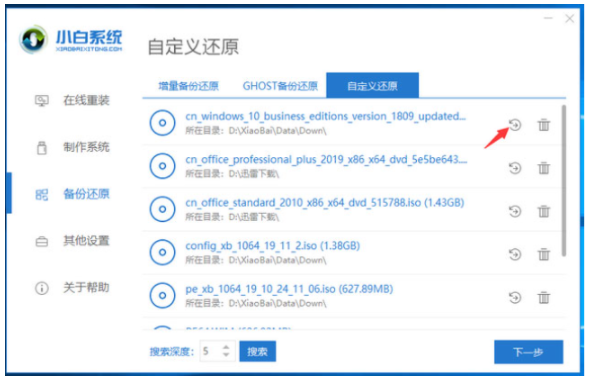Click USB icon beside 制作系统
590x380 pixels.
coord(42,147)
